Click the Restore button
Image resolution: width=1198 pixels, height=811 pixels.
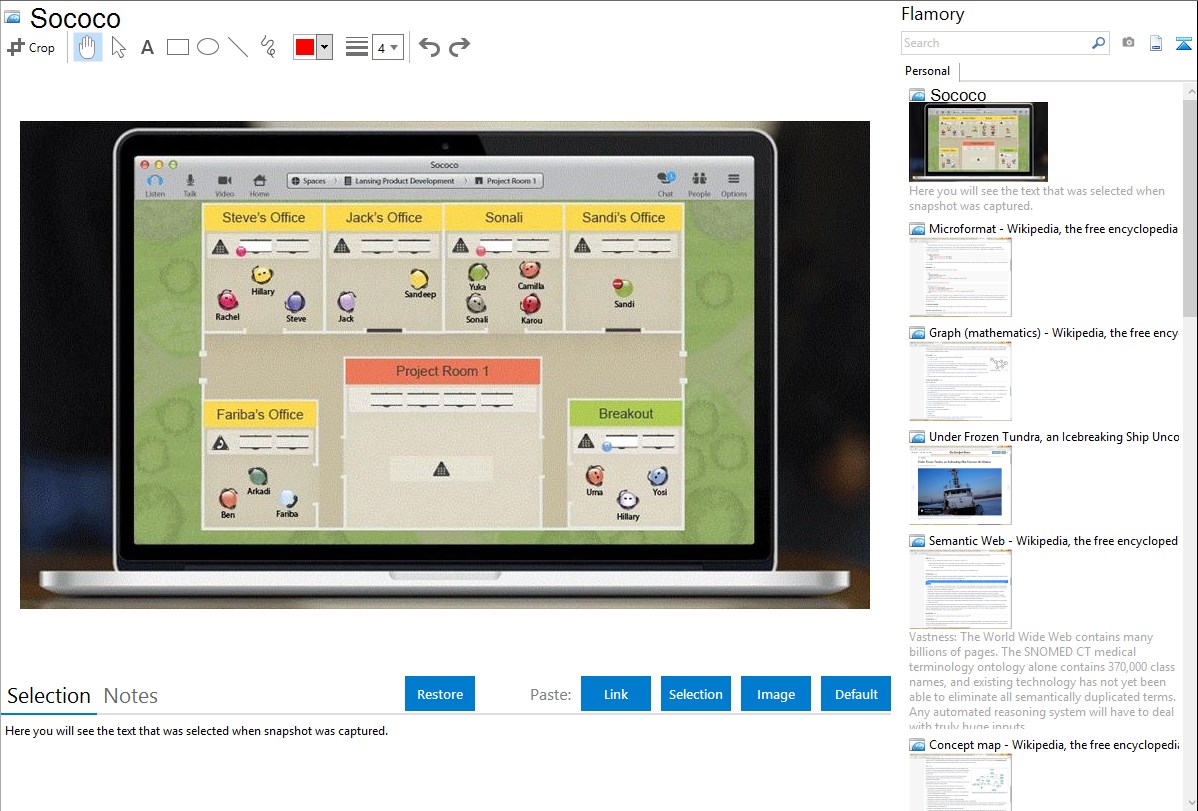click(x=440, y=694)
